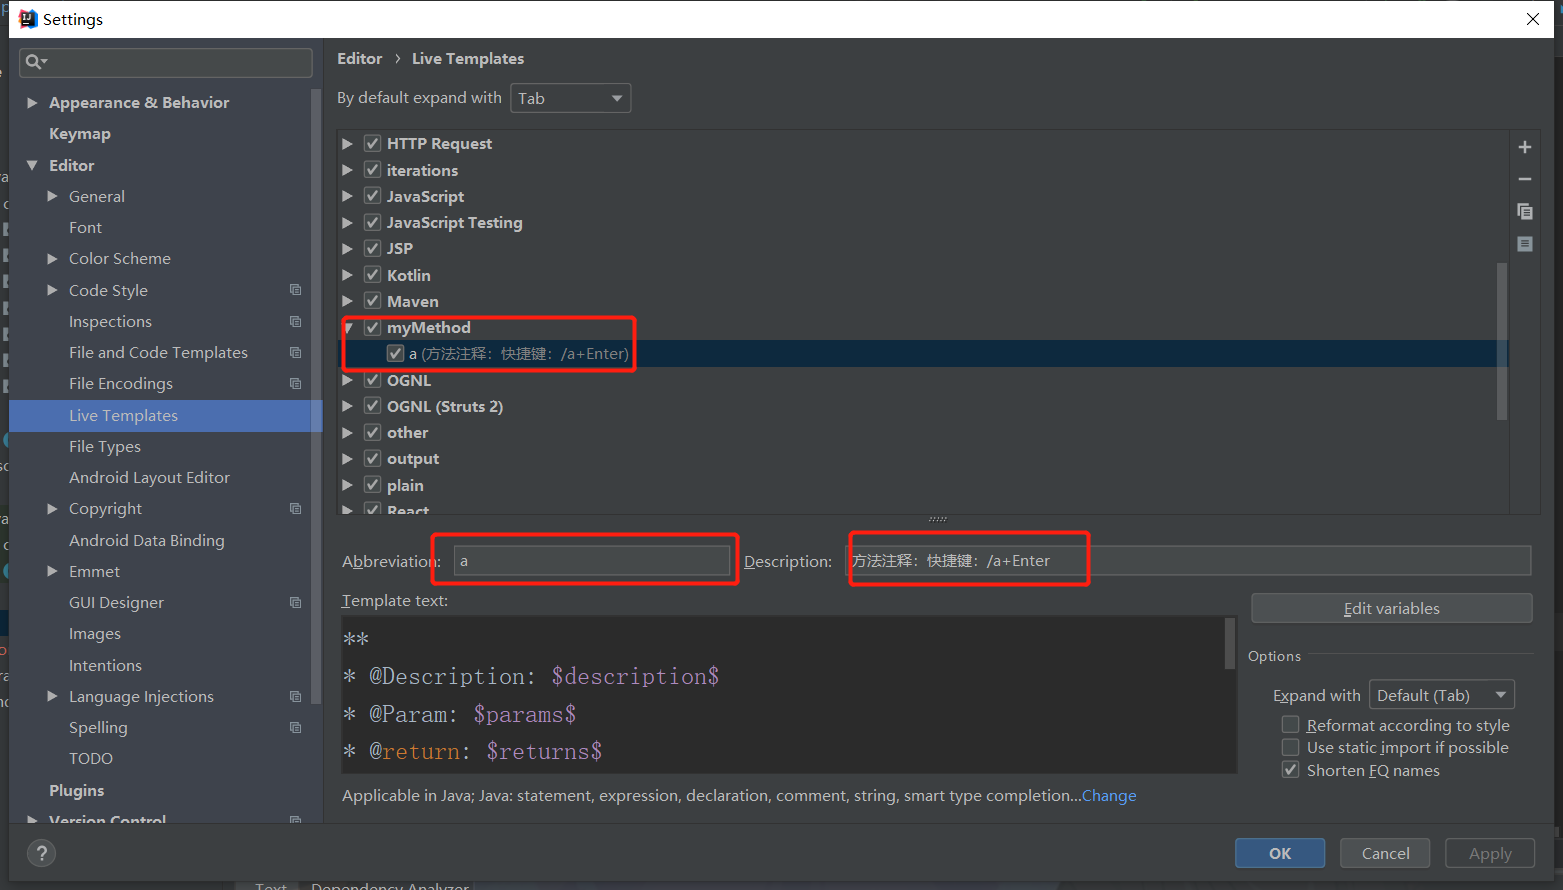
Task: Uncheck the myMethod template group checkbox
Action: click(x=372, y=327)
